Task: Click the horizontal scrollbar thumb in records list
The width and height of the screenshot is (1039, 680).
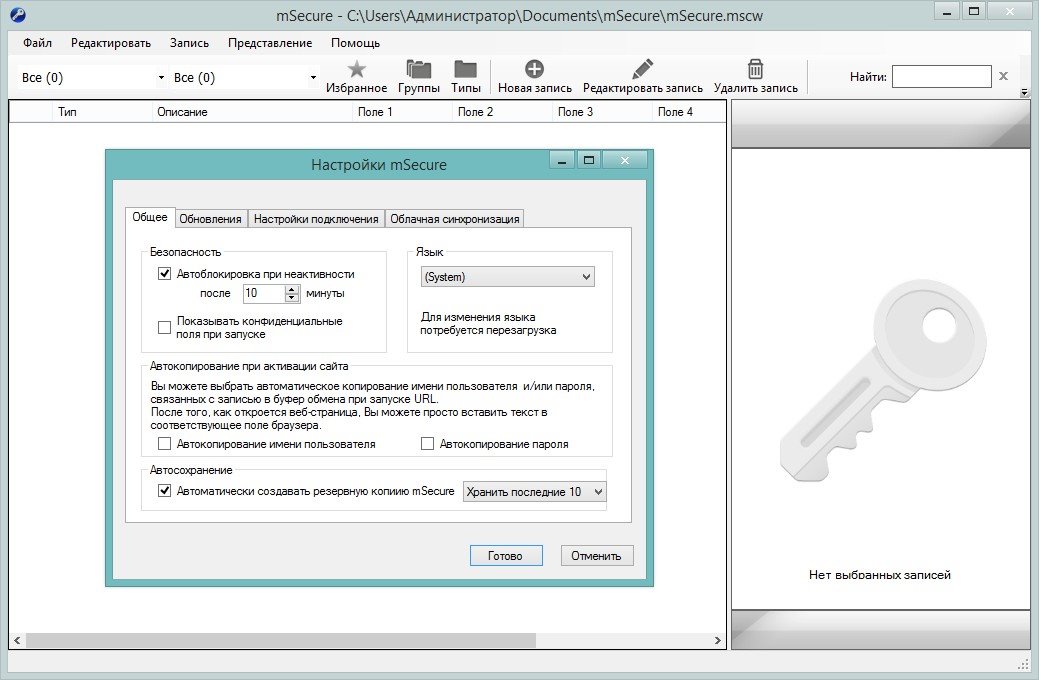Action: (280, 640)
